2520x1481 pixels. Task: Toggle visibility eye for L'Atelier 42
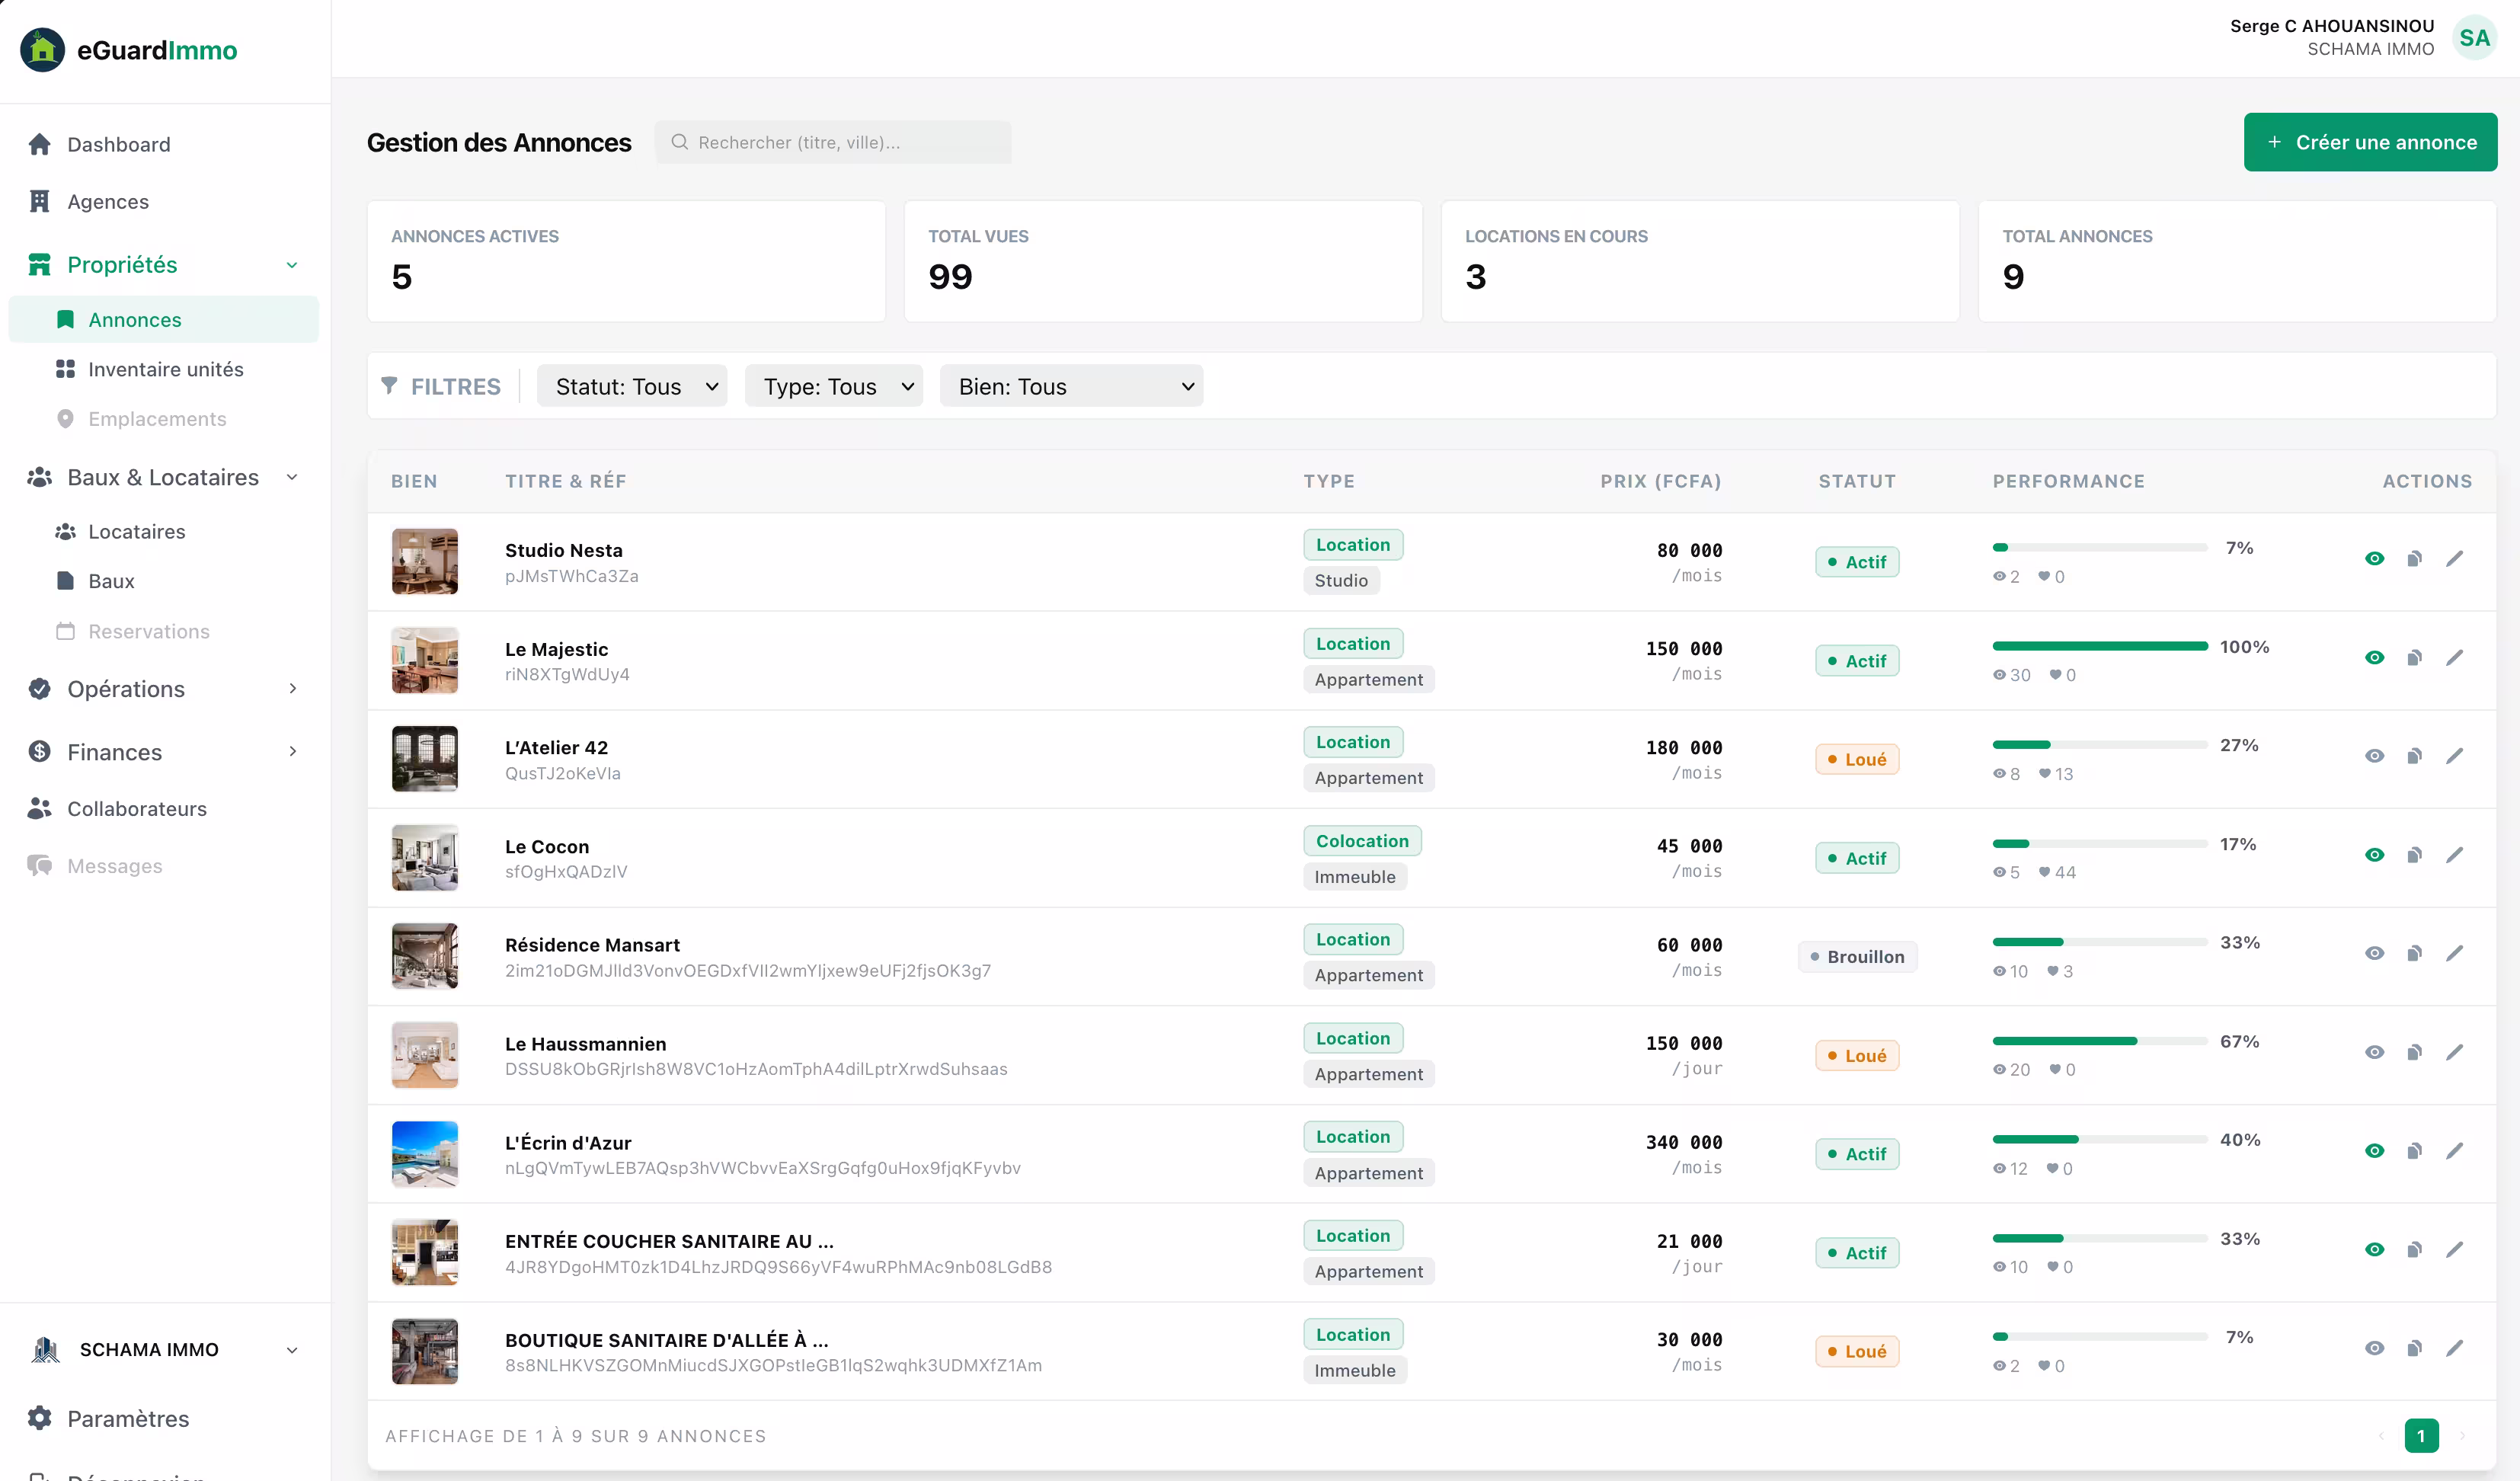tap(2374, 756)
